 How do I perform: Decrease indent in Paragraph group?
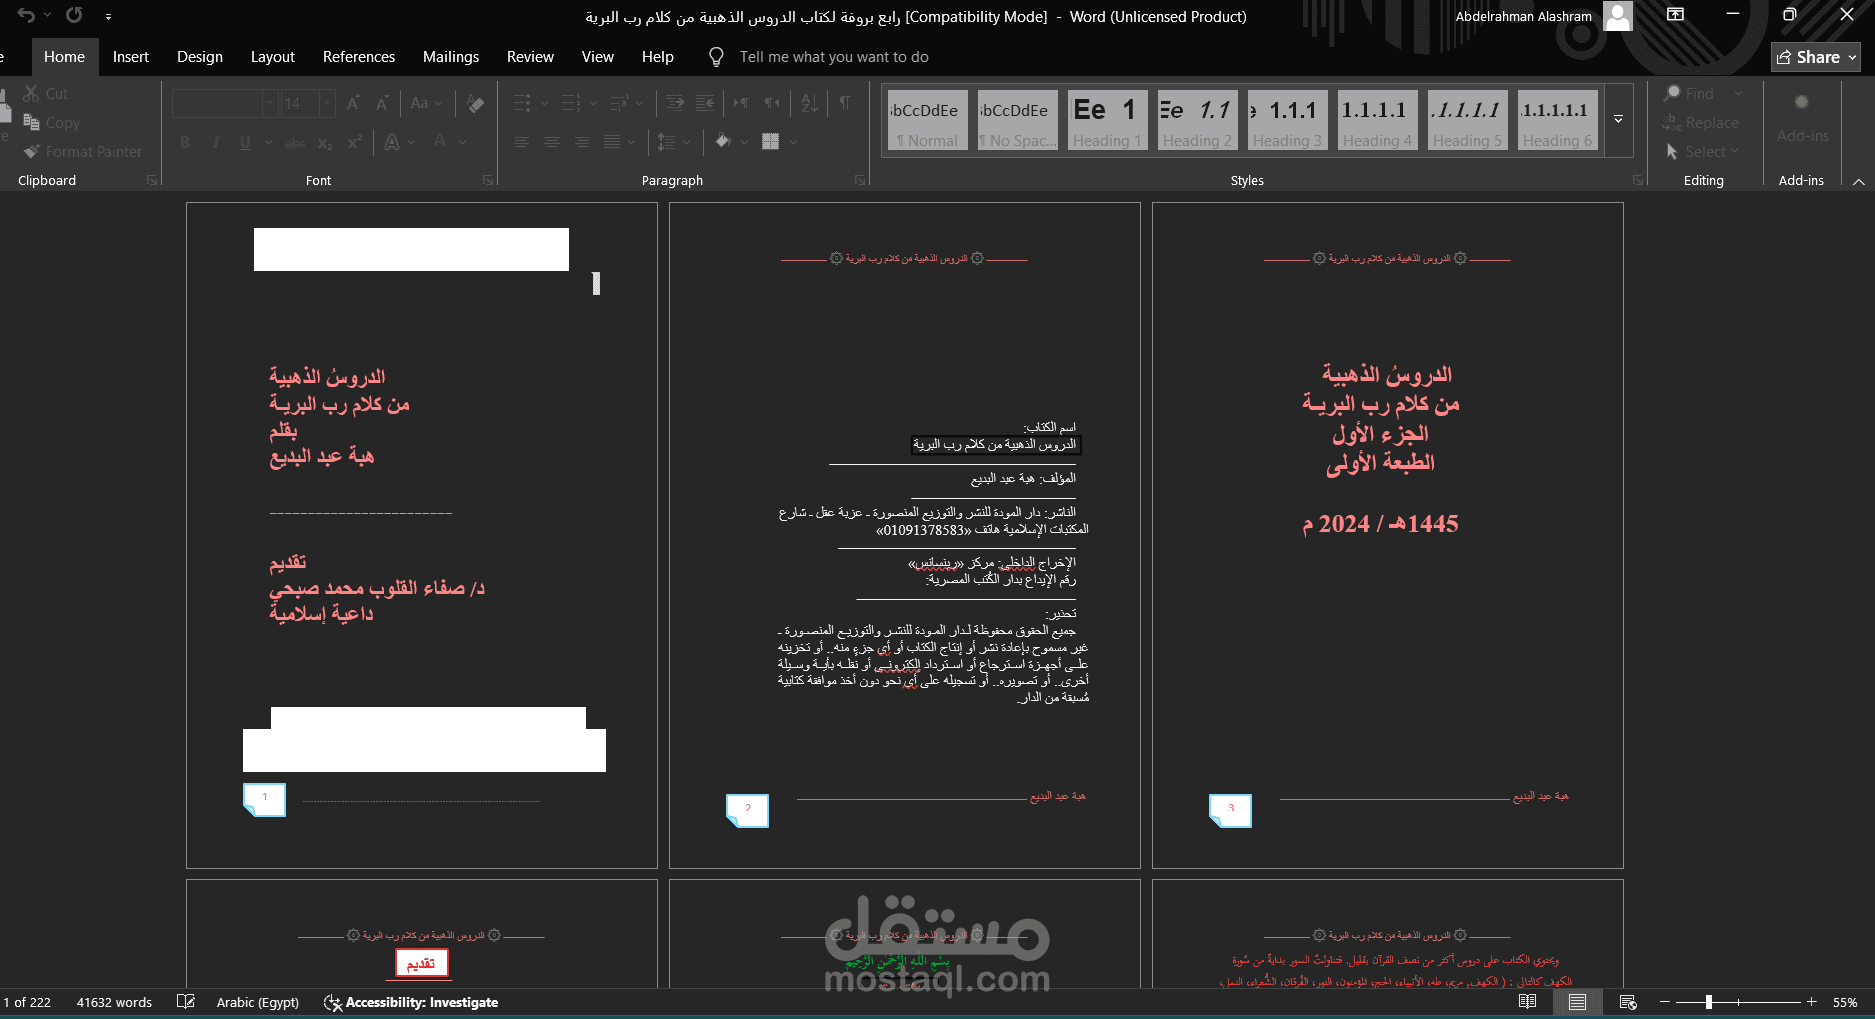pos(675,103)
